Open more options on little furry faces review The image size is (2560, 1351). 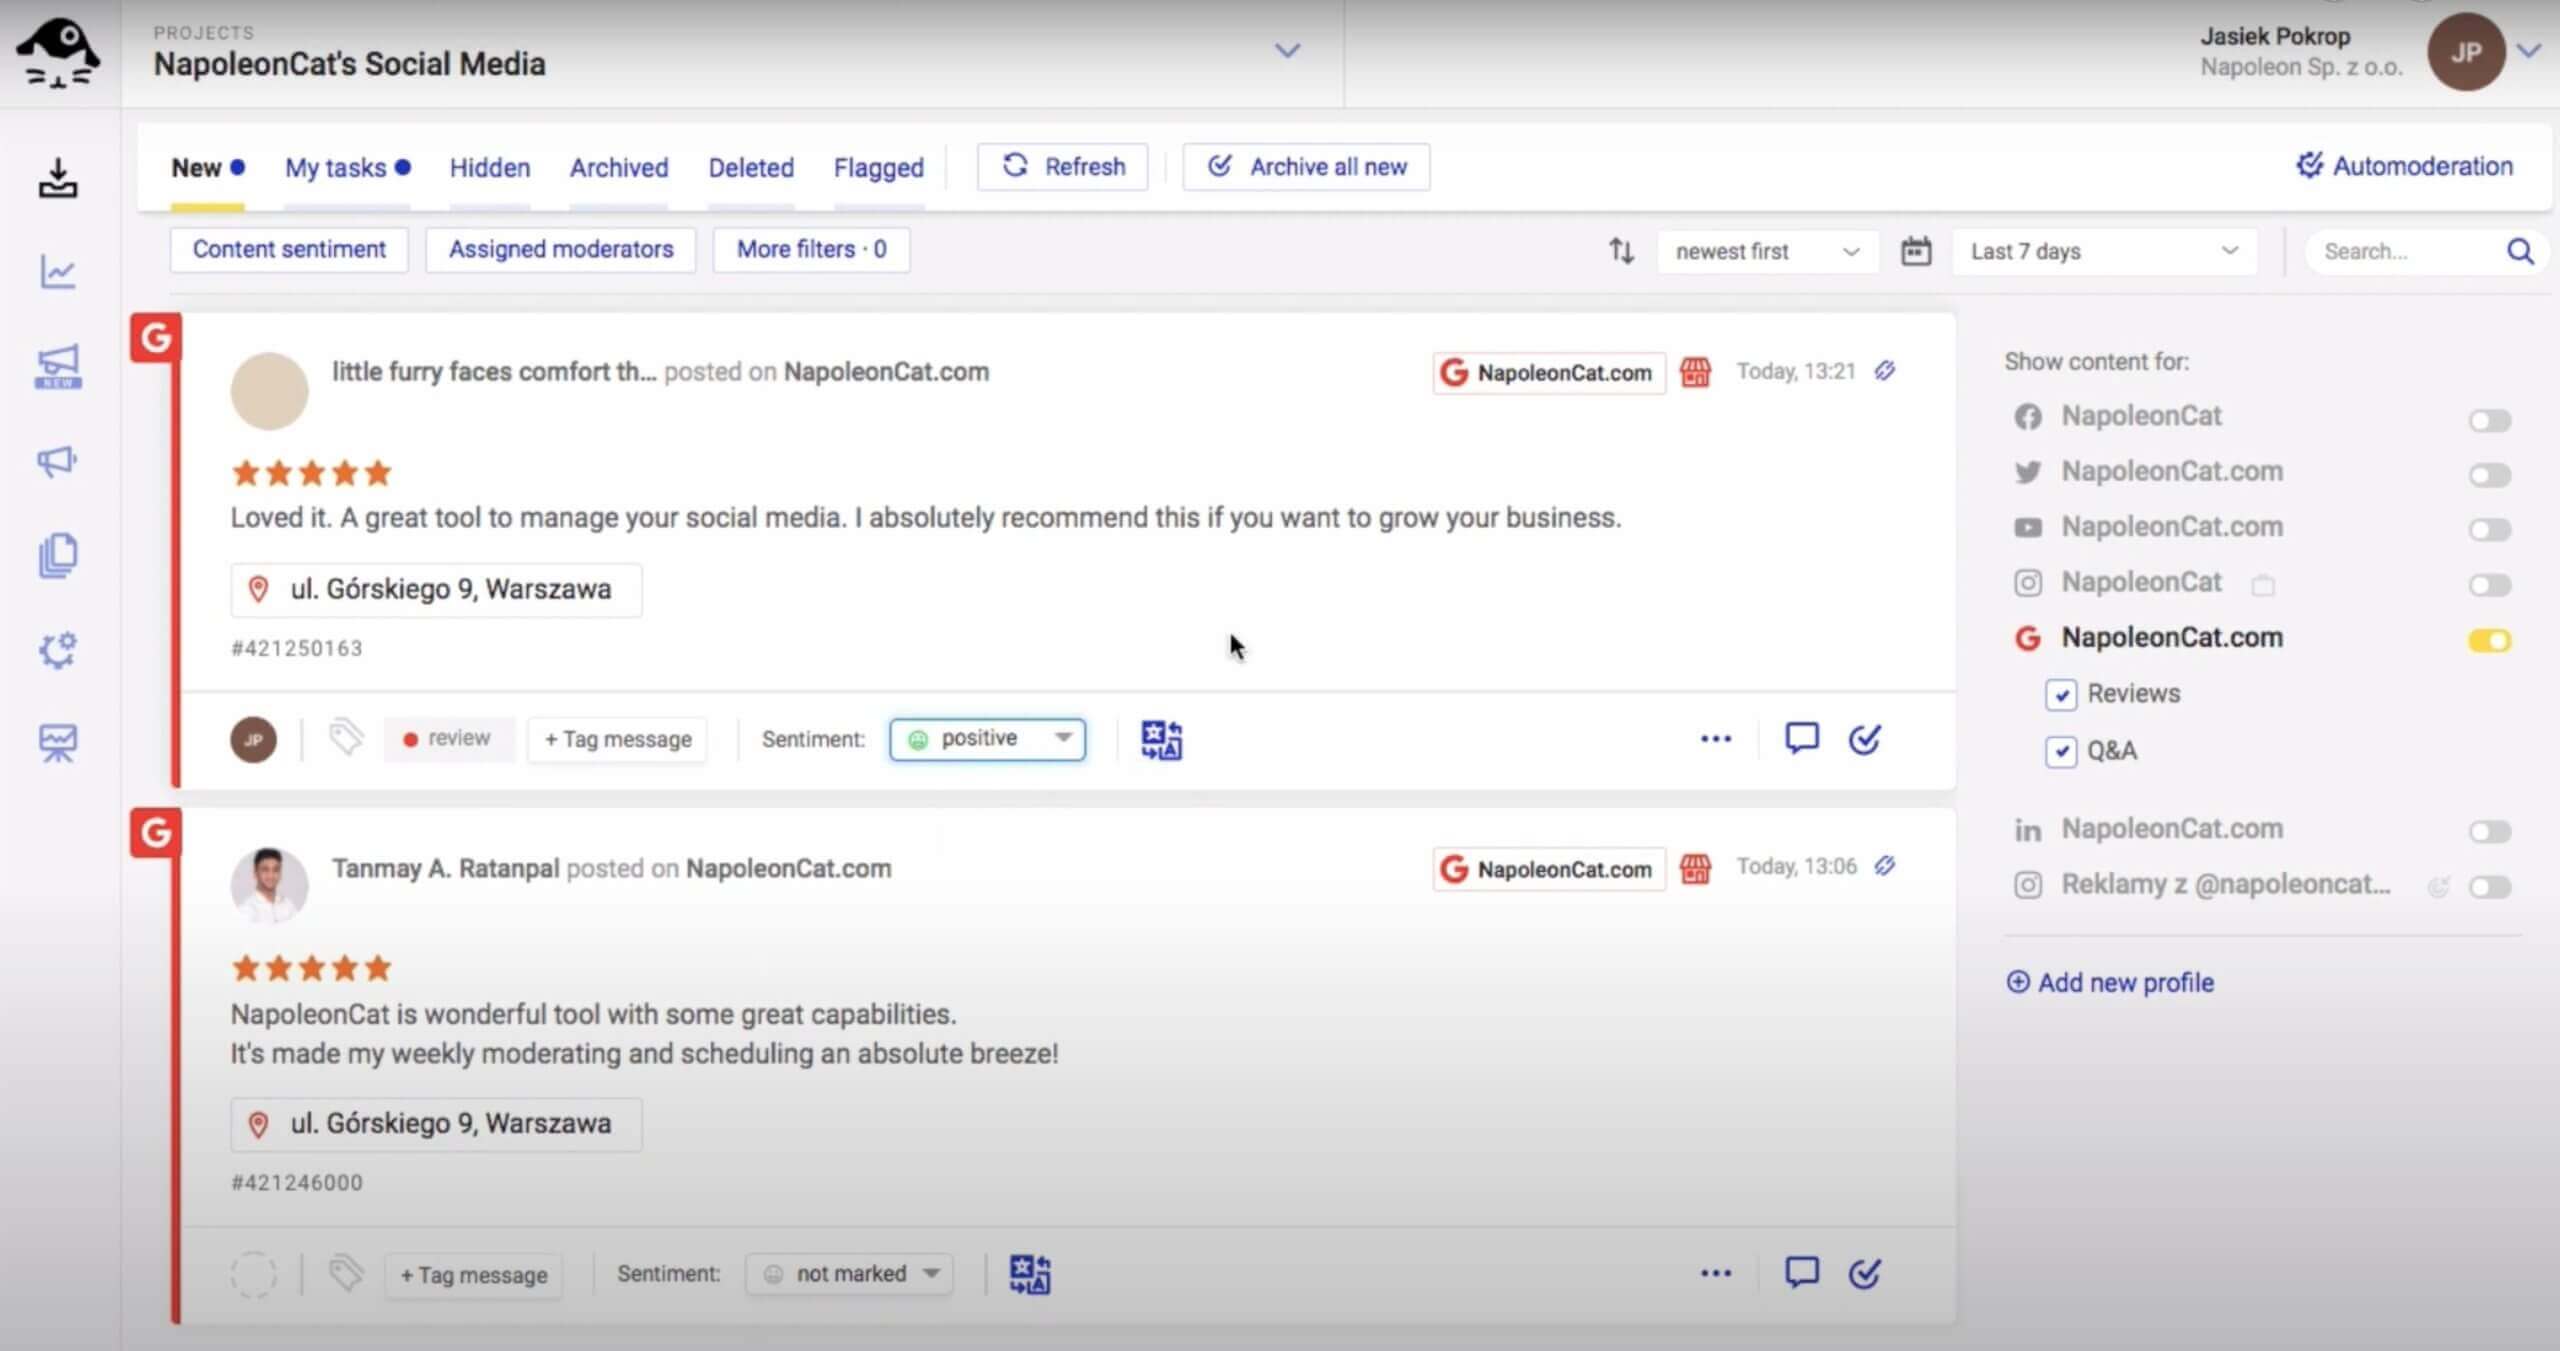(x=1715, y=739)
